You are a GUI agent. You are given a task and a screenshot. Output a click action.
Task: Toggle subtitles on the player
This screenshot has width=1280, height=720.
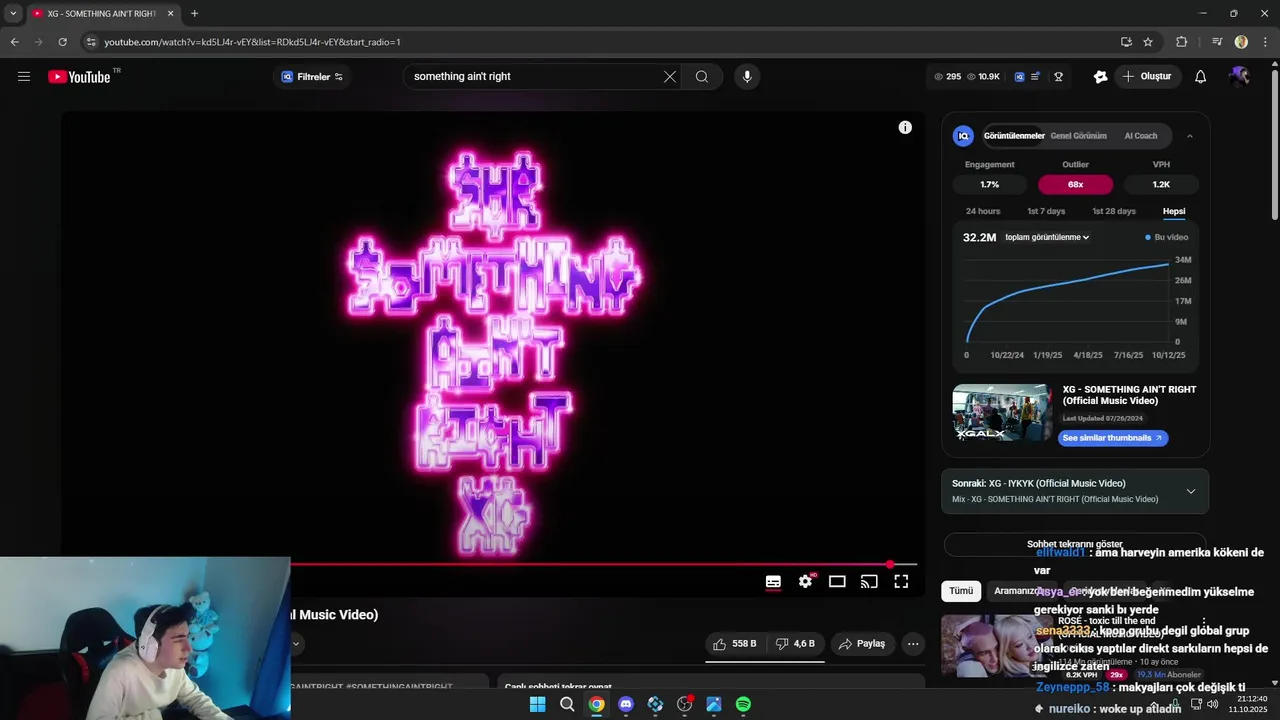click(773, 581)
